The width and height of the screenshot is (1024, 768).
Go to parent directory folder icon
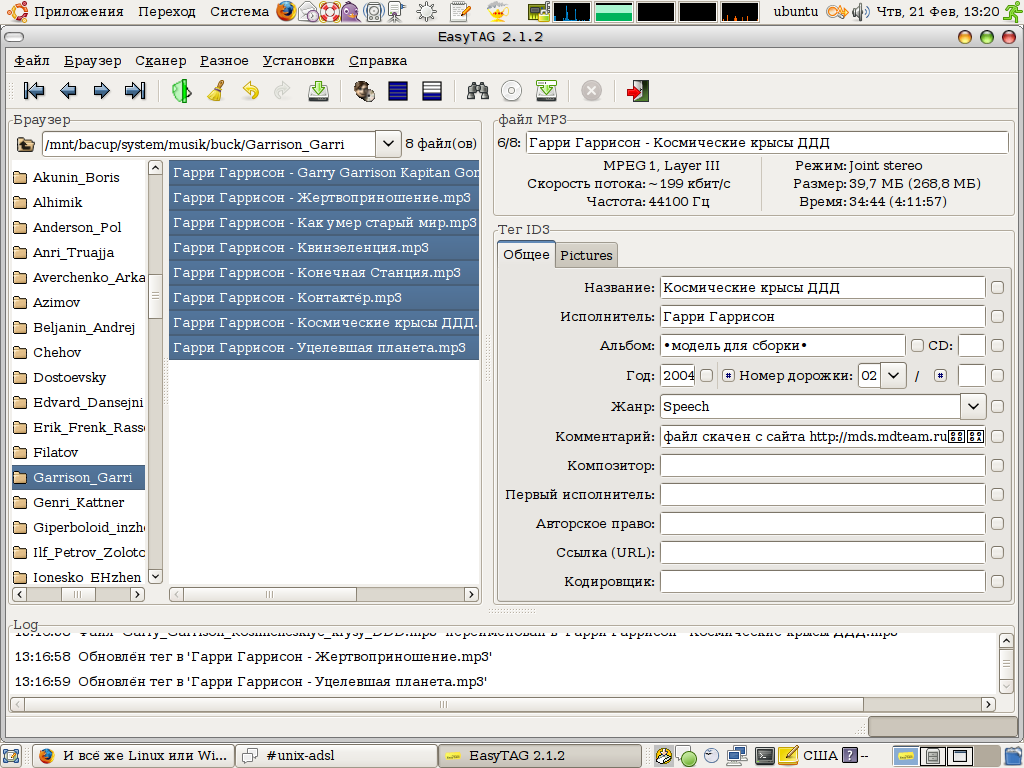coord(25,144)
